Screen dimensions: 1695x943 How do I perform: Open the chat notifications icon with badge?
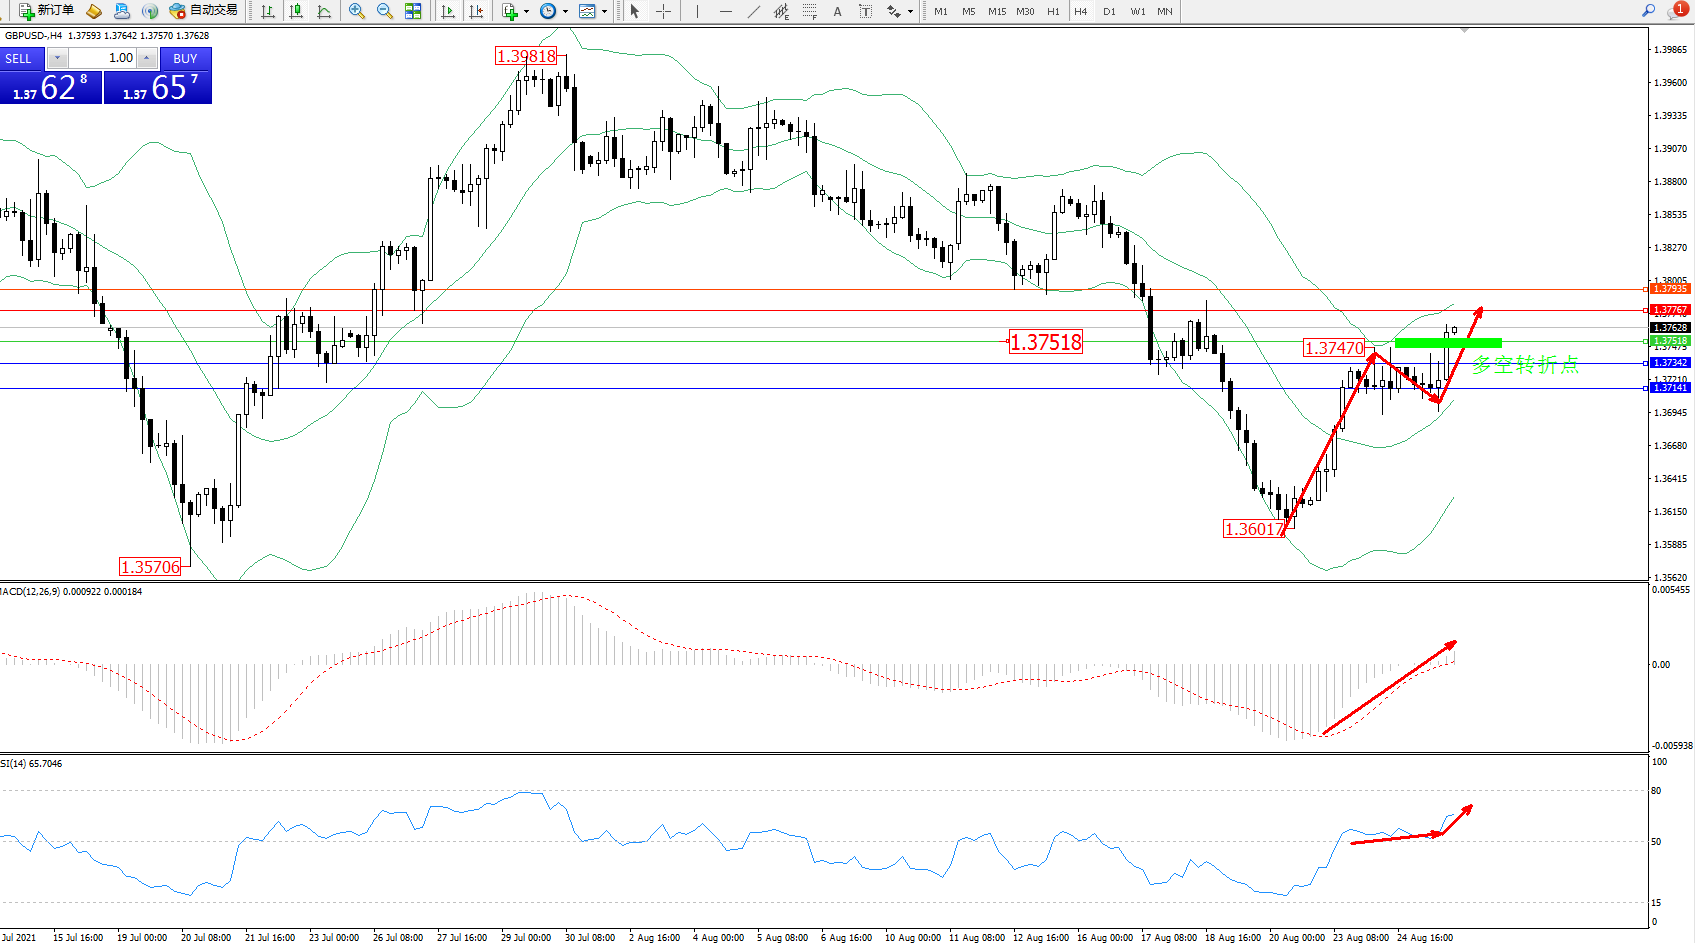tap(1676, 10)
